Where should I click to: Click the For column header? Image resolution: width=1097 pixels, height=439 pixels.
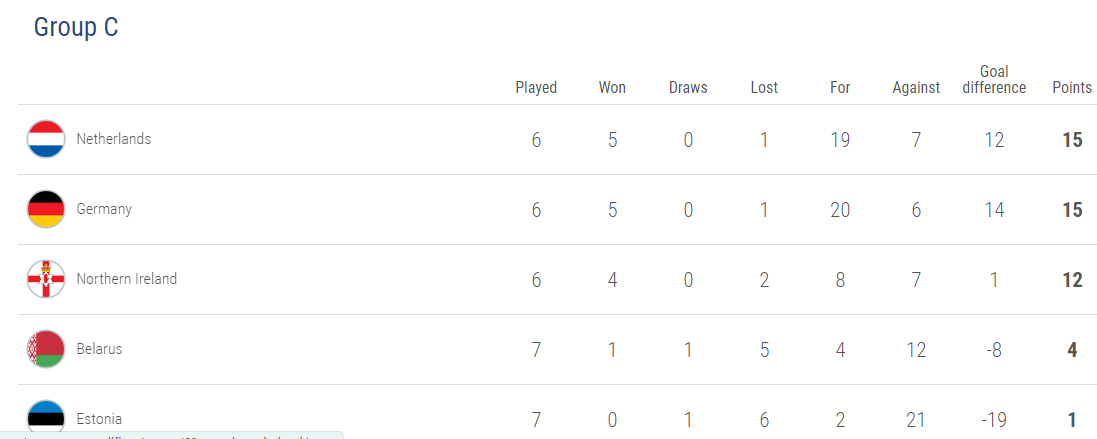click(840, 88)
